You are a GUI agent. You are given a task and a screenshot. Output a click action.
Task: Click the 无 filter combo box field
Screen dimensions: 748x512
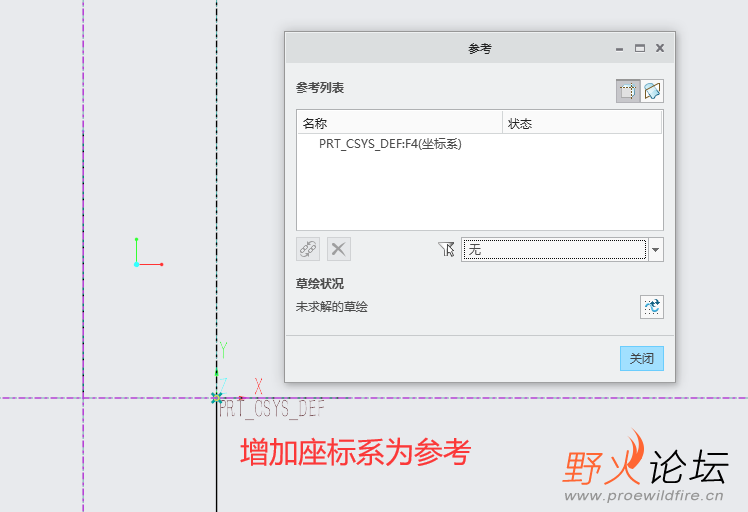554,250
